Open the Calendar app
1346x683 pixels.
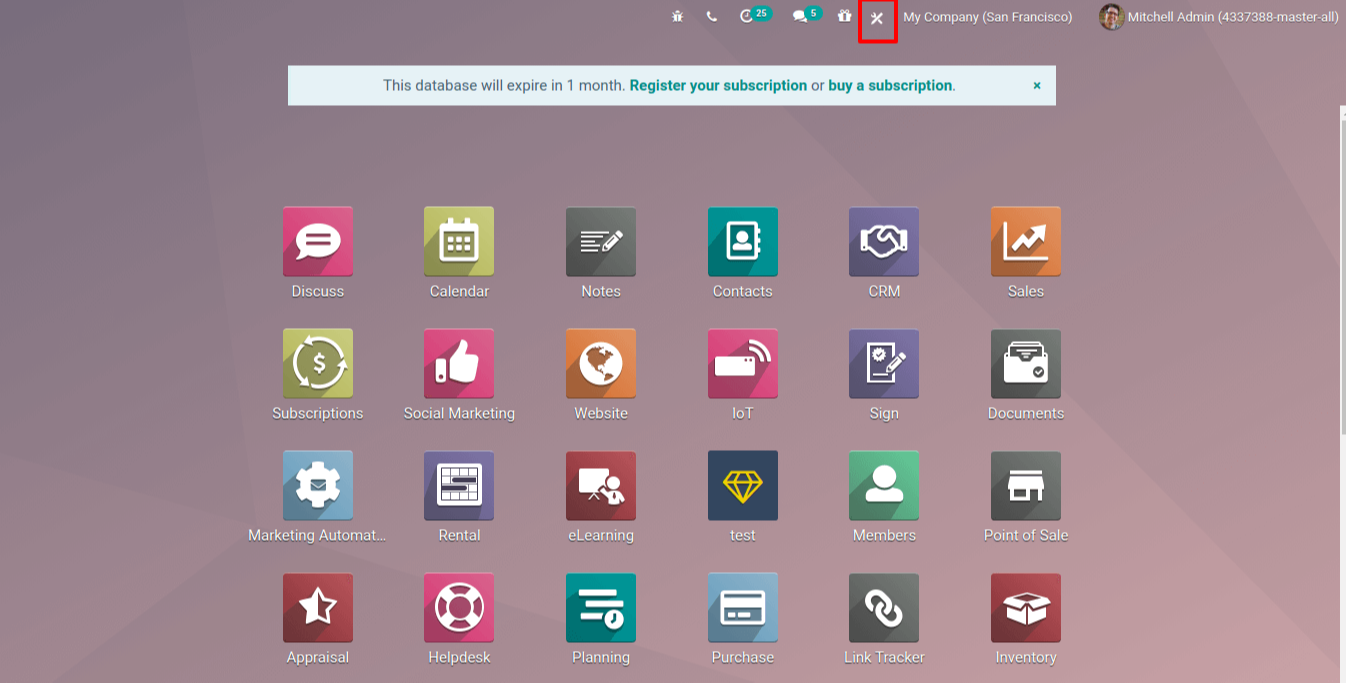pyautogui.click(x=459, y=242)
